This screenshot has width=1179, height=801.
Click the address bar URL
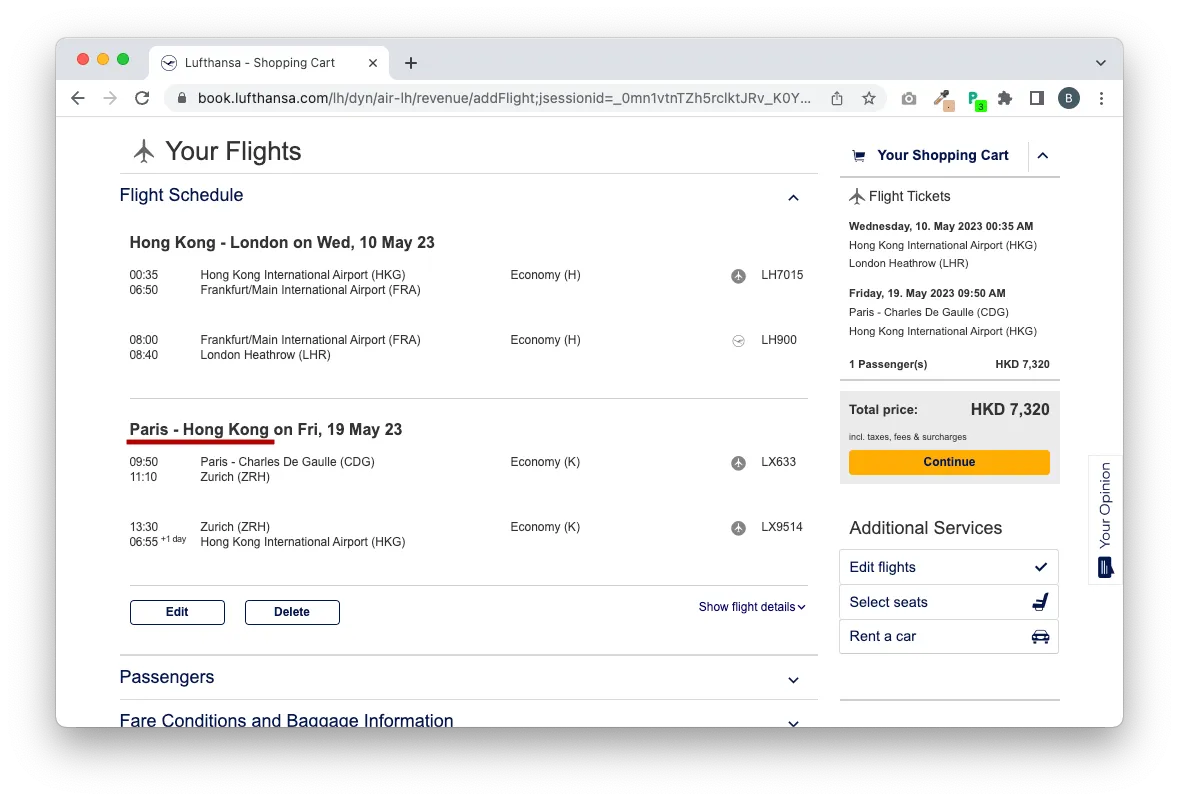tap(504, 99)
